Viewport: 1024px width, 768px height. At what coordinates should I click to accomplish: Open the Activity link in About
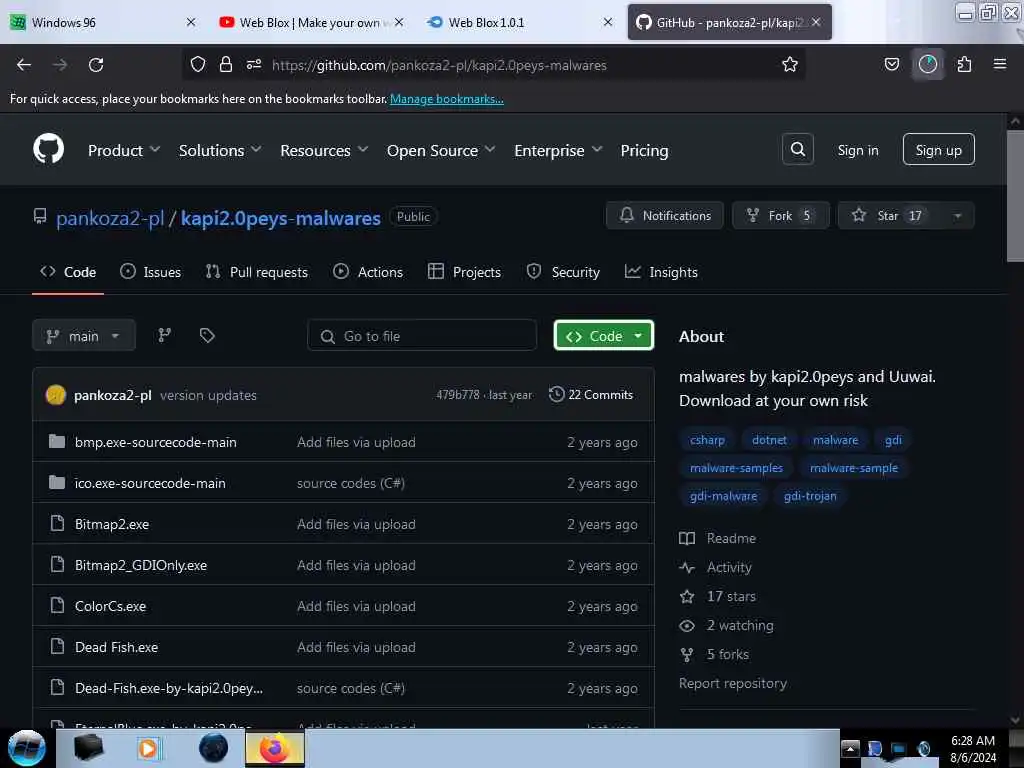(716, 567)
